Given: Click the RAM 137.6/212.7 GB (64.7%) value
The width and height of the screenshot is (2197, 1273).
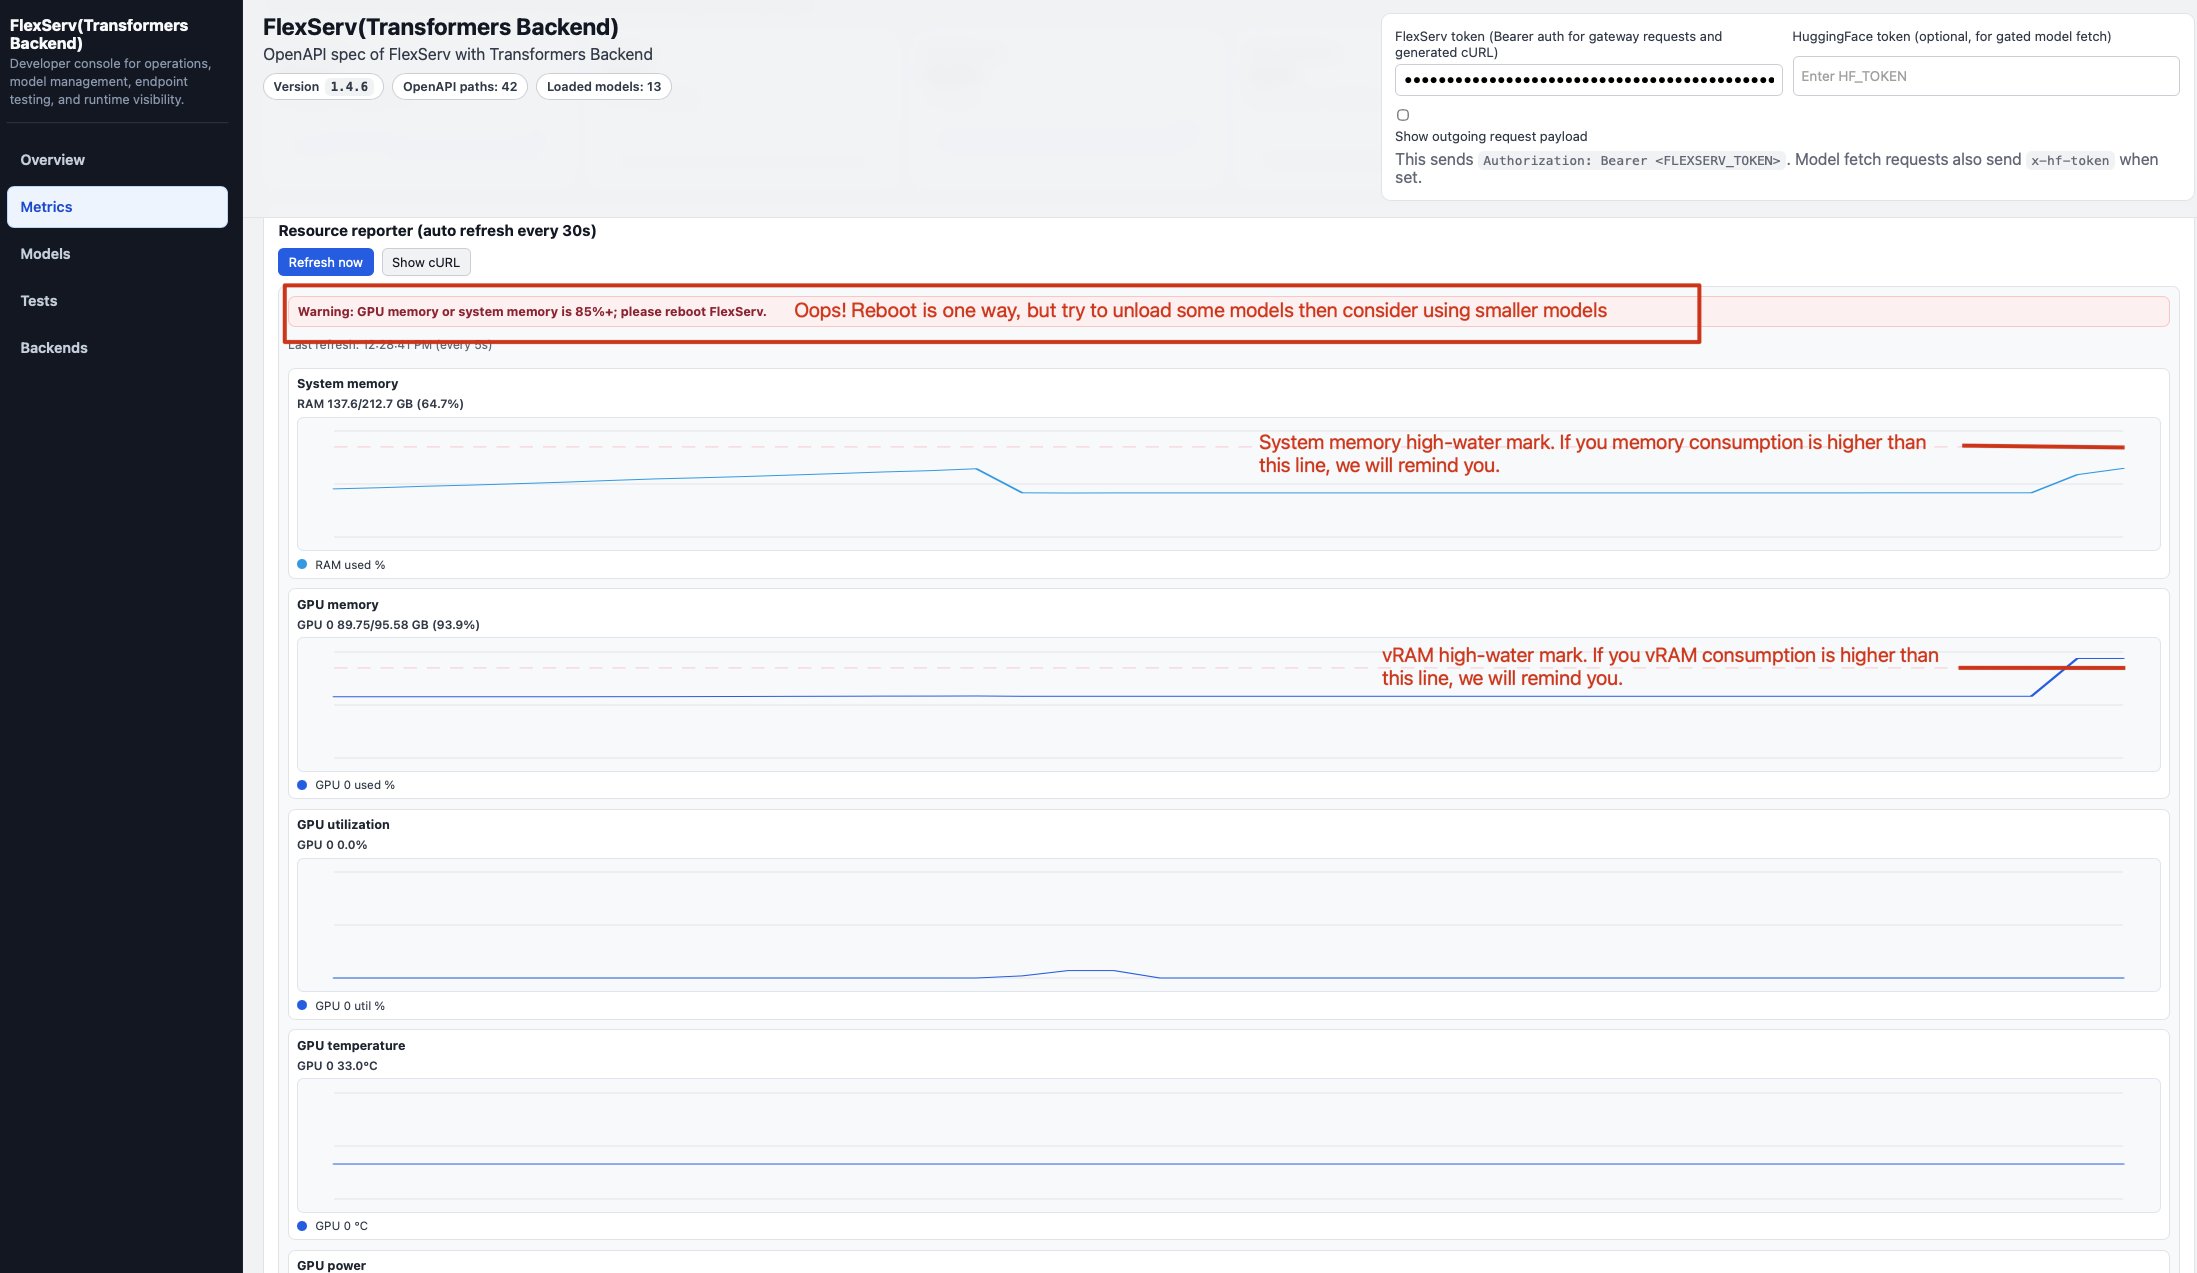Looking at the screenshot, I should (x=380, y=404).
